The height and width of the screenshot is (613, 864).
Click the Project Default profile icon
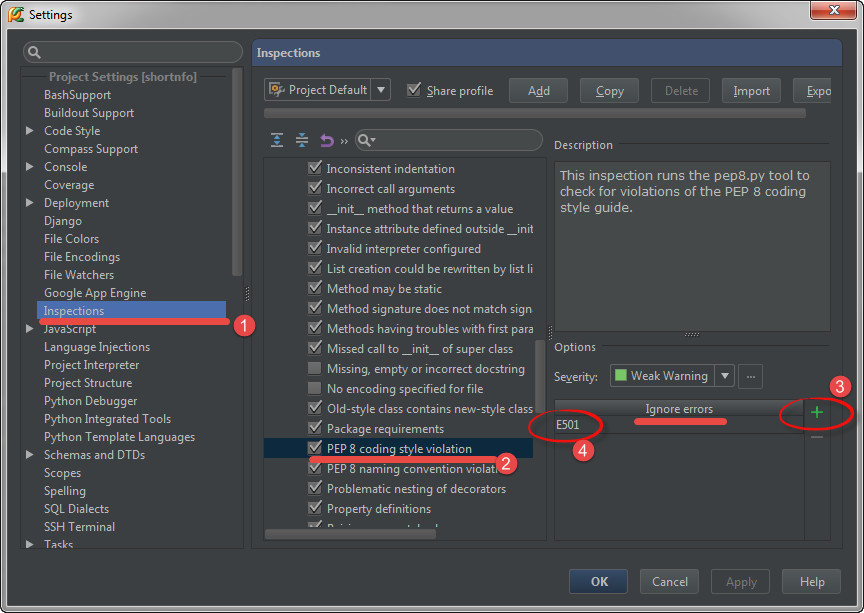pos(277,89)
